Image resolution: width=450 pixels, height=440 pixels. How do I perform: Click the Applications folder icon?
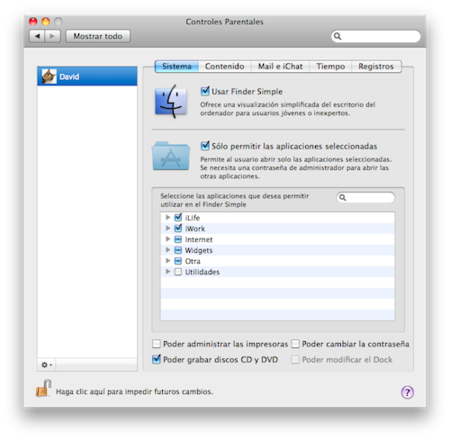(171, 155)
